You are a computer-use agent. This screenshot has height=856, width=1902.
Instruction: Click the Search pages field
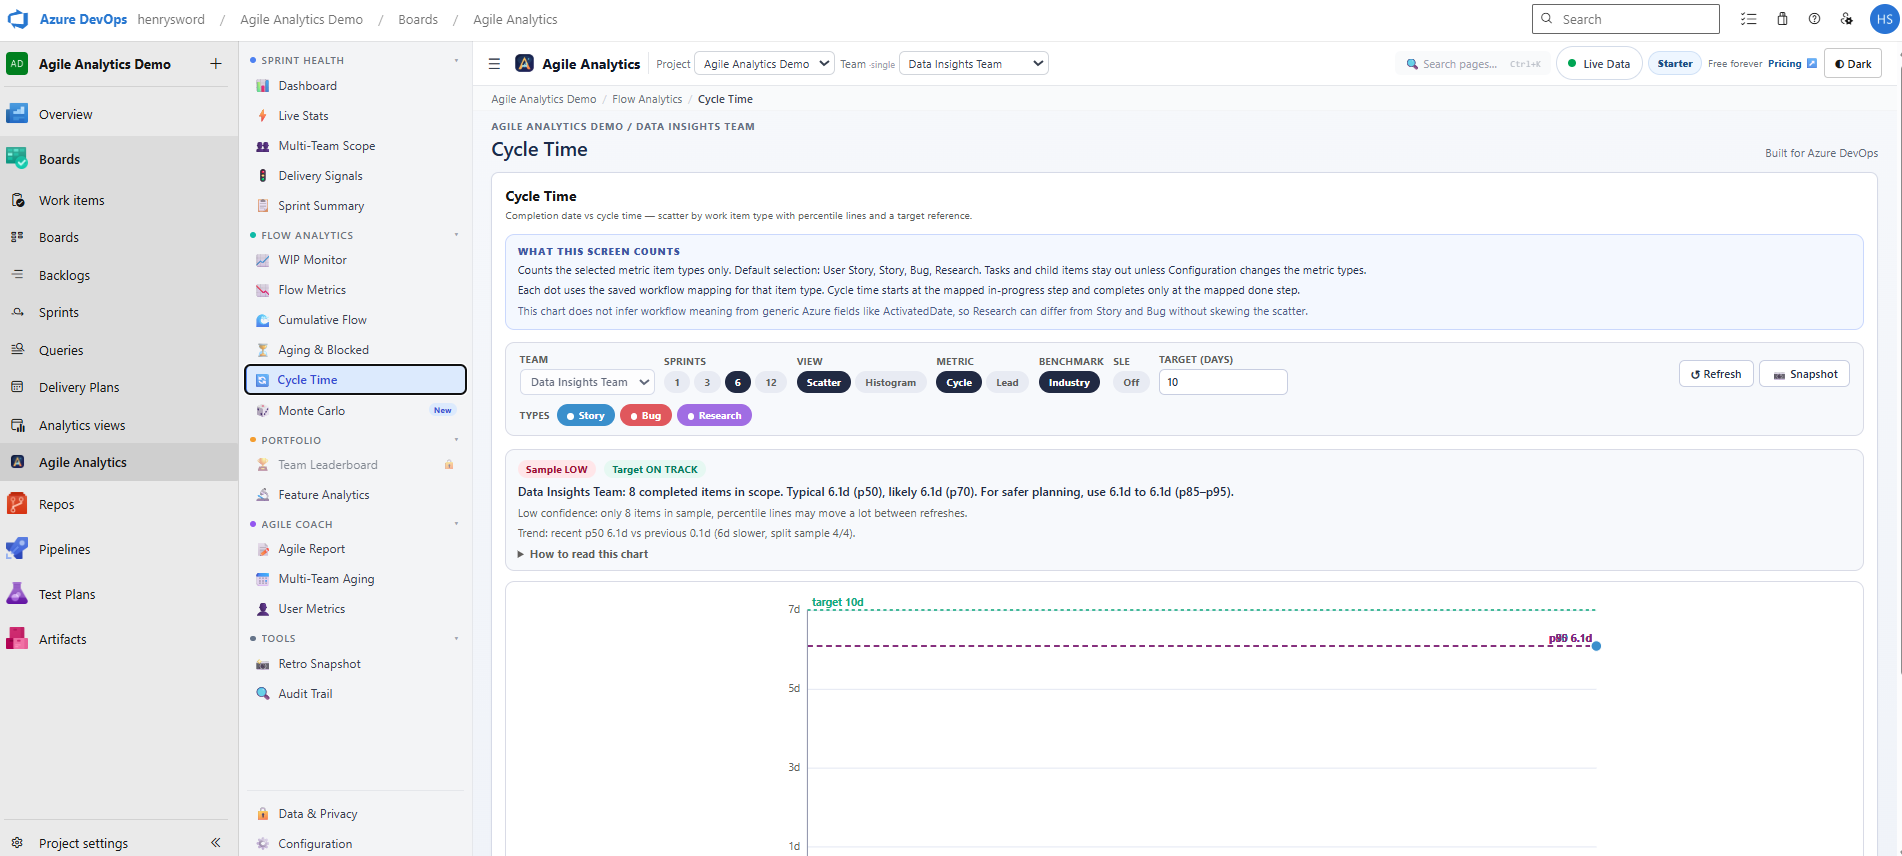1473,64
